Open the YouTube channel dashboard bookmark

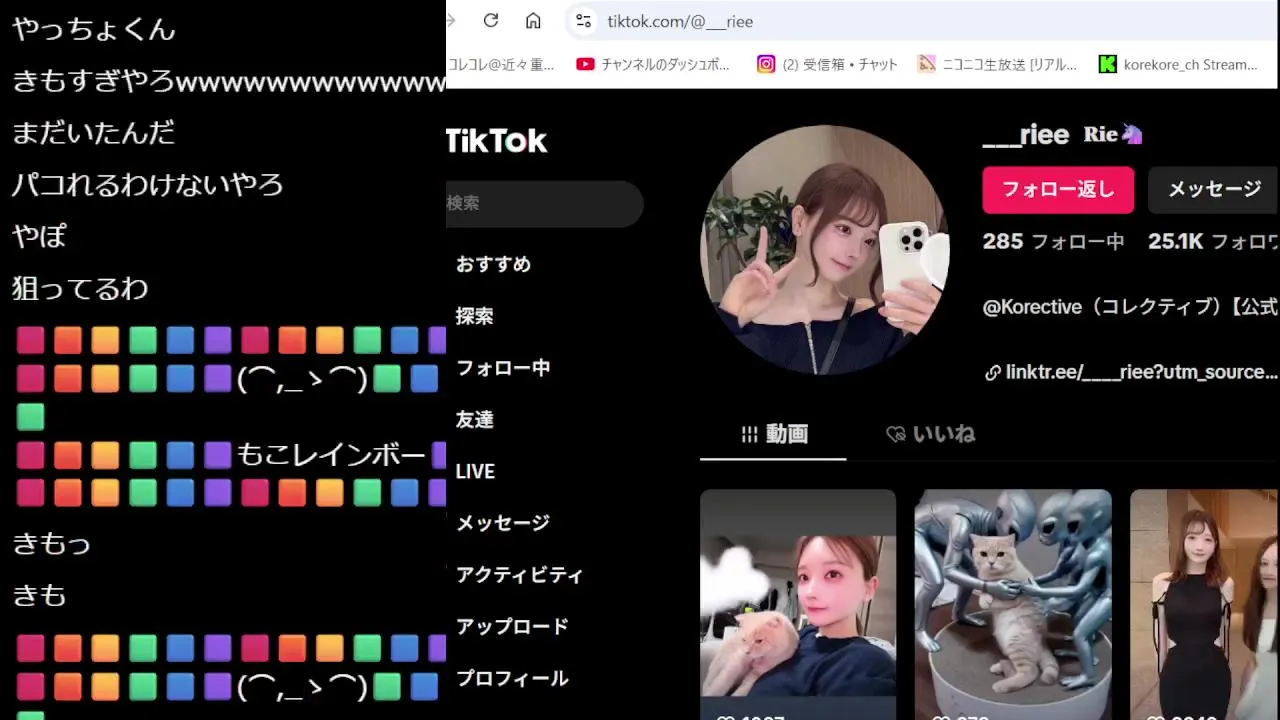click(653, 64)
